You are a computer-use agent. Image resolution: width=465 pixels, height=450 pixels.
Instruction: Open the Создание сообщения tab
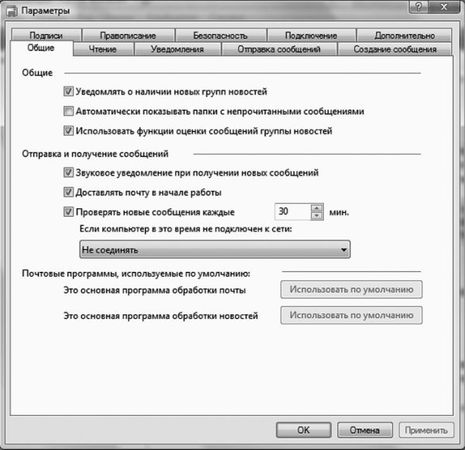[395, 49]
